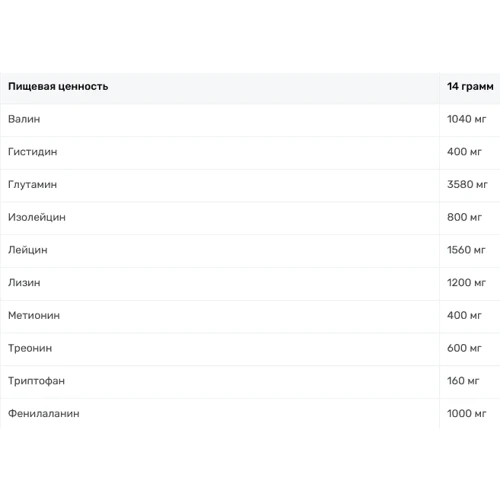Select the "1040 мг" value

(466, 119)
